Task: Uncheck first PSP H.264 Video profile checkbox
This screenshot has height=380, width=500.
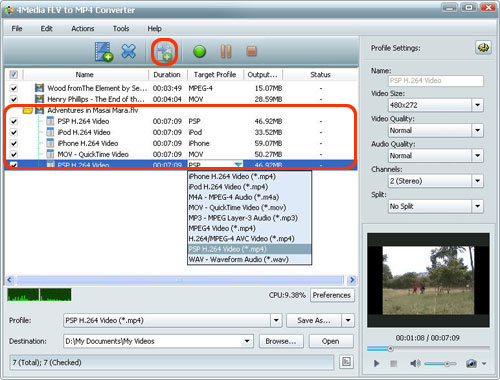Action: coord(14,121)
